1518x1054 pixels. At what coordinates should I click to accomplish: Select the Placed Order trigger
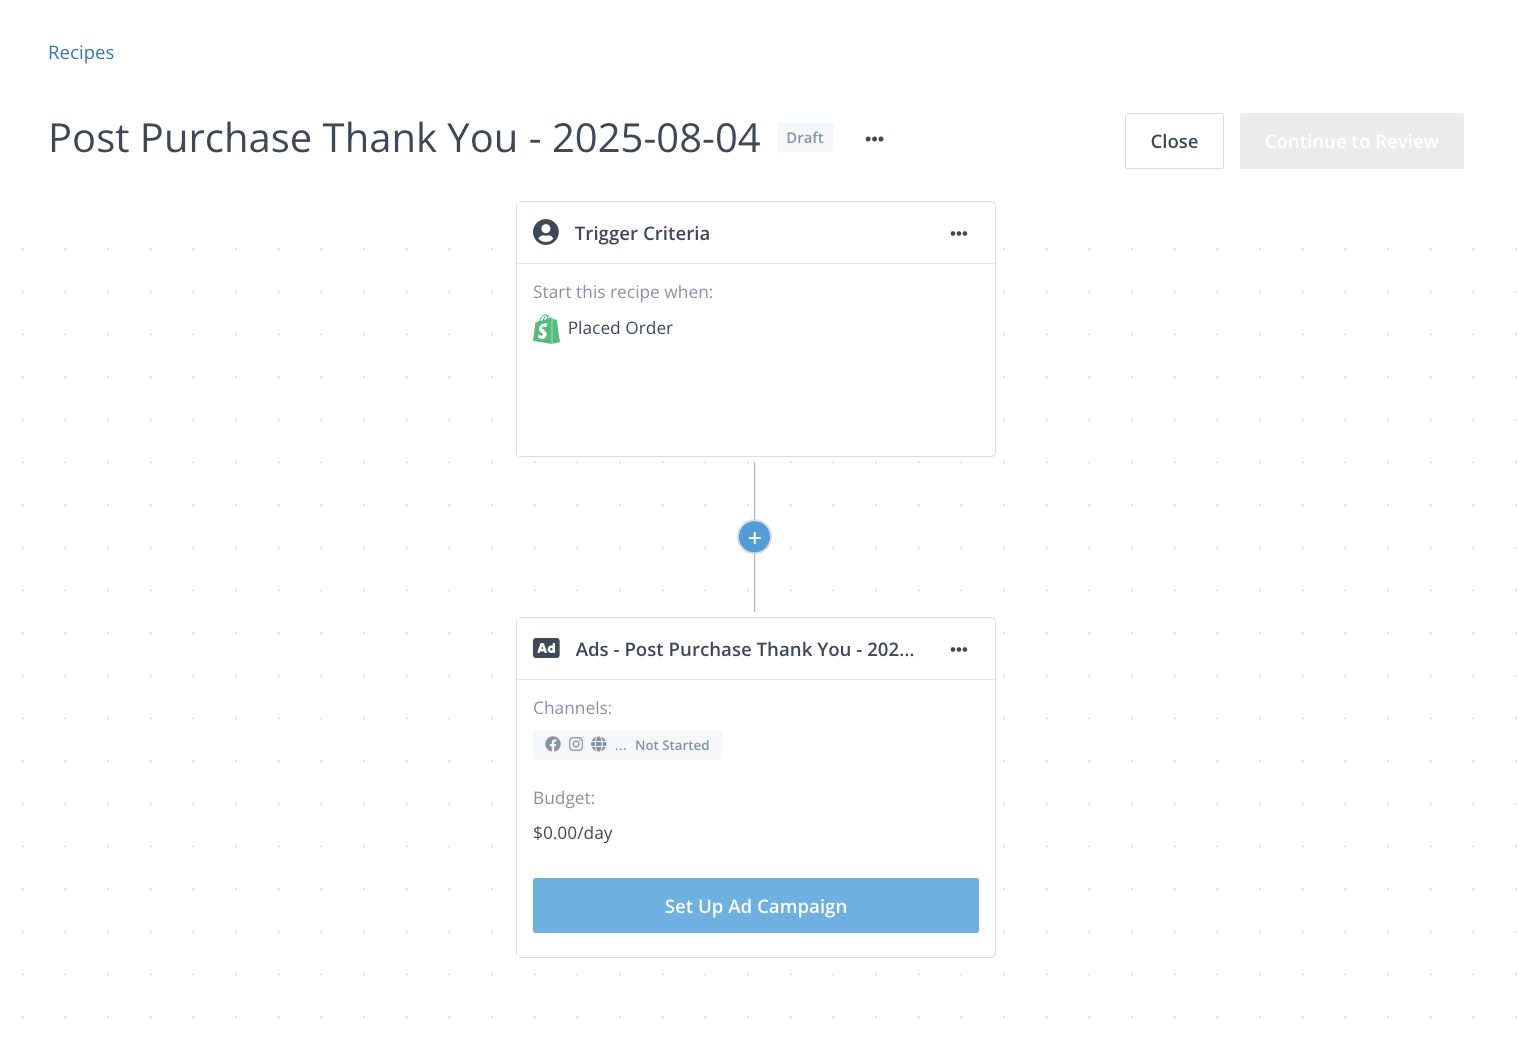tap(620, 328)
